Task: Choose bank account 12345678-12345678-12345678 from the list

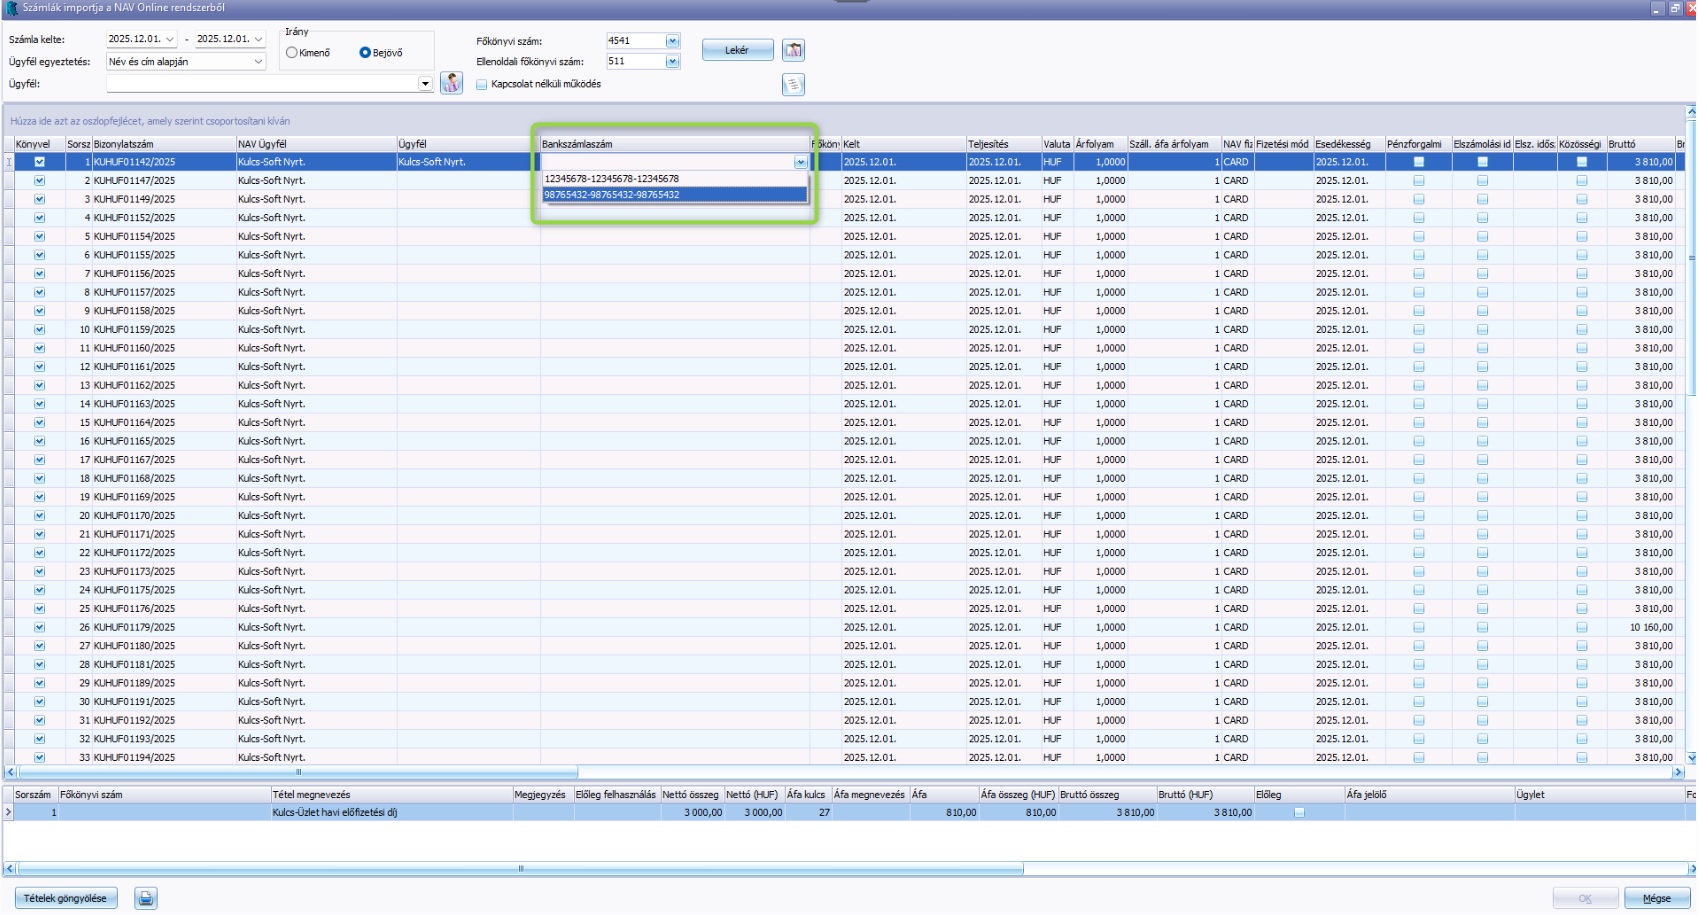Action: pos(612,179)
